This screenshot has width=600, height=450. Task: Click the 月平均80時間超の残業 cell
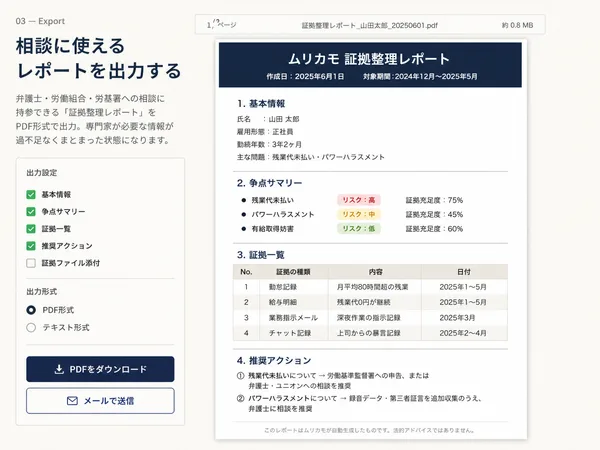(373, 287)
